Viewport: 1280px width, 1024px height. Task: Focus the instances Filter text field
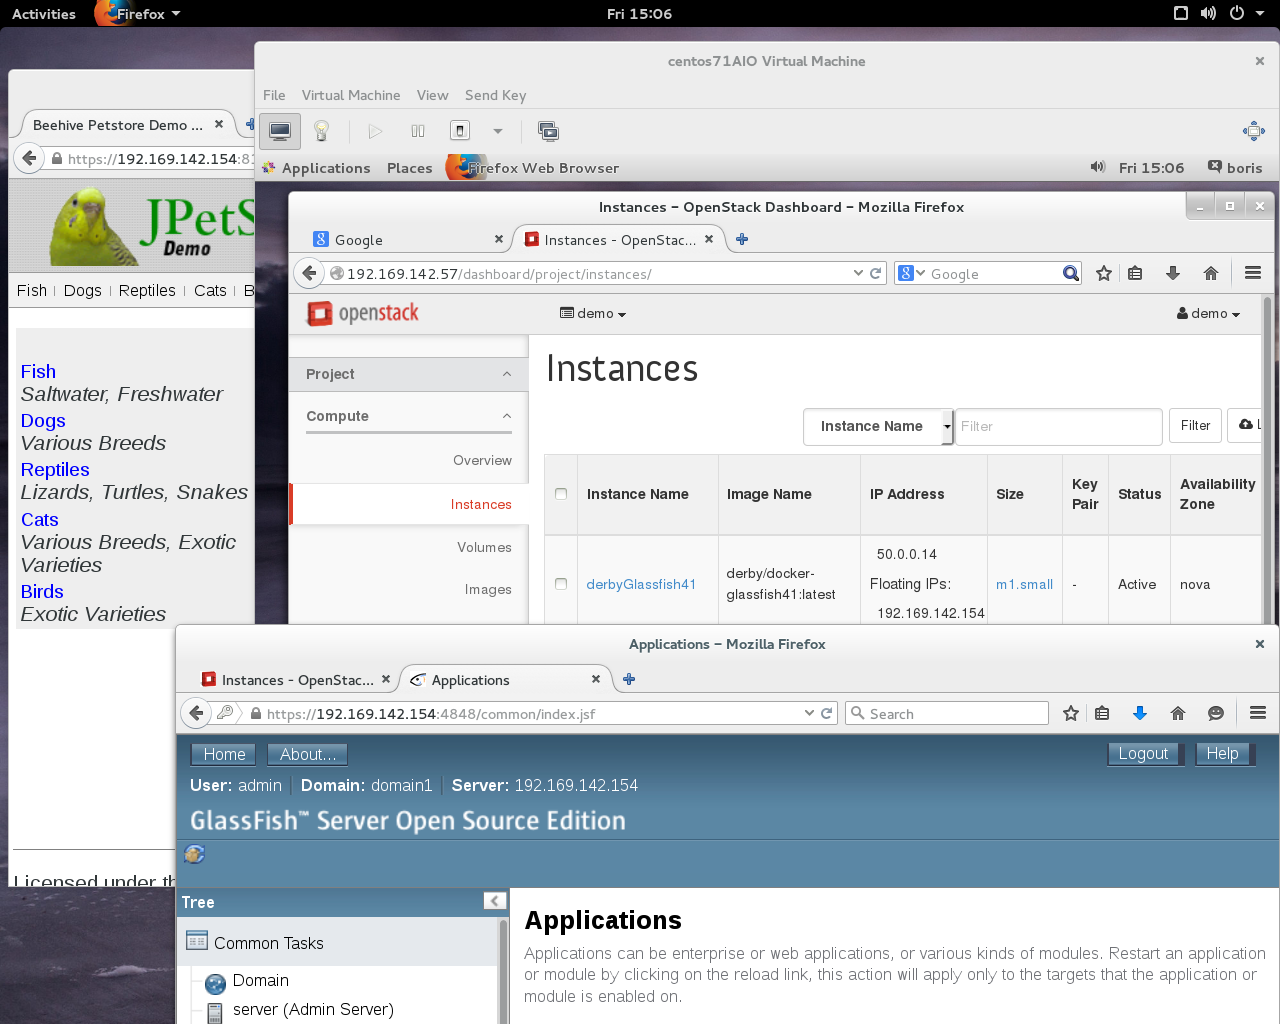click(1059, 426)
